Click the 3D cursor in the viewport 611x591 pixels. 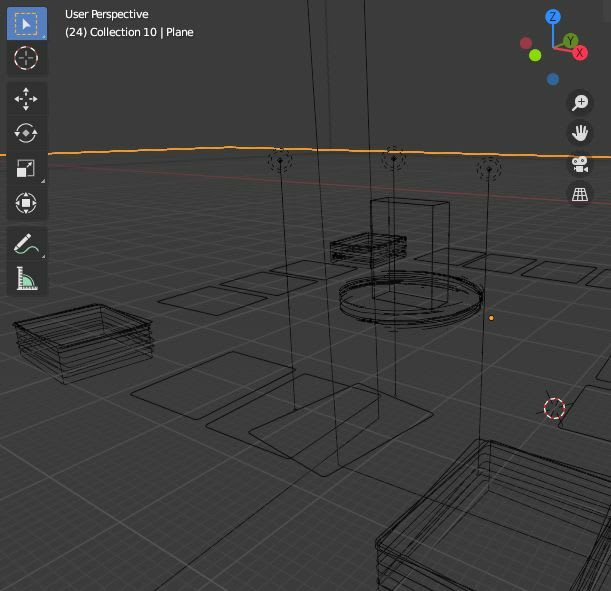(554, 408)
